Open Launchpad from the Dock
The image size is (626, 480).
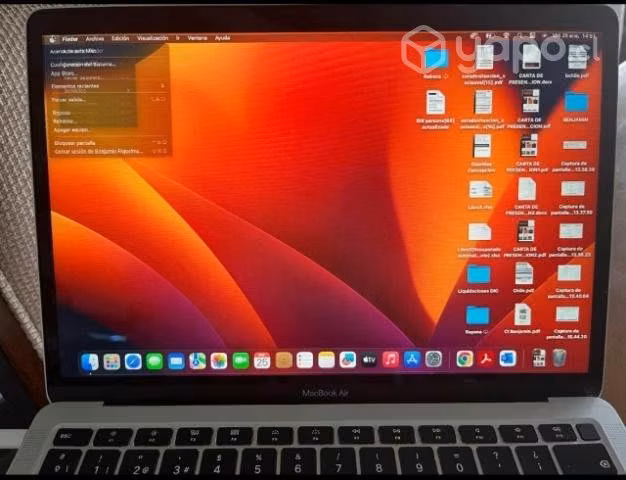tap(112, 362)
